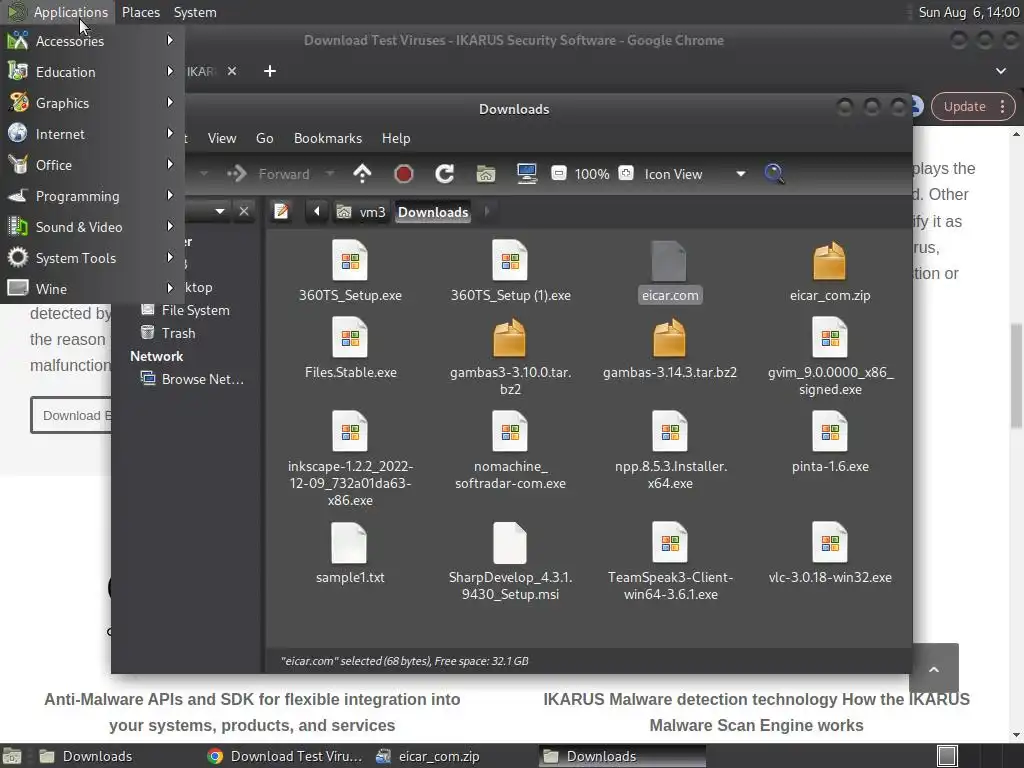The image size is (1024, 768).
Task: Open Chrome tab search dropdown chevron
Action: [1000, 71]
